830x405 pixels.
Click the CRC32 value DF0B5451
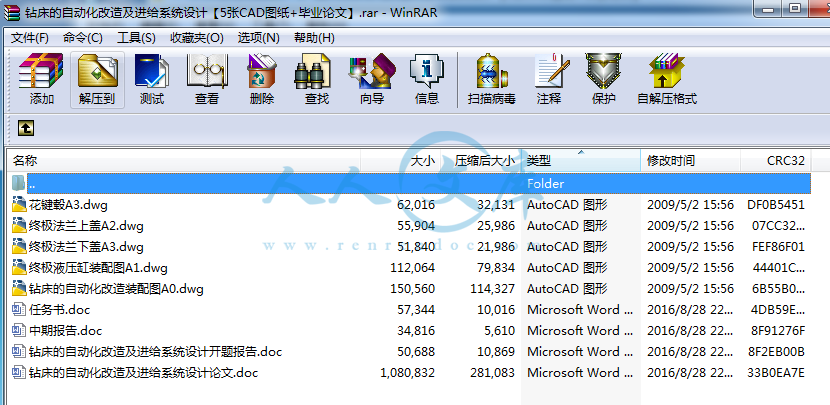(776, 204)
